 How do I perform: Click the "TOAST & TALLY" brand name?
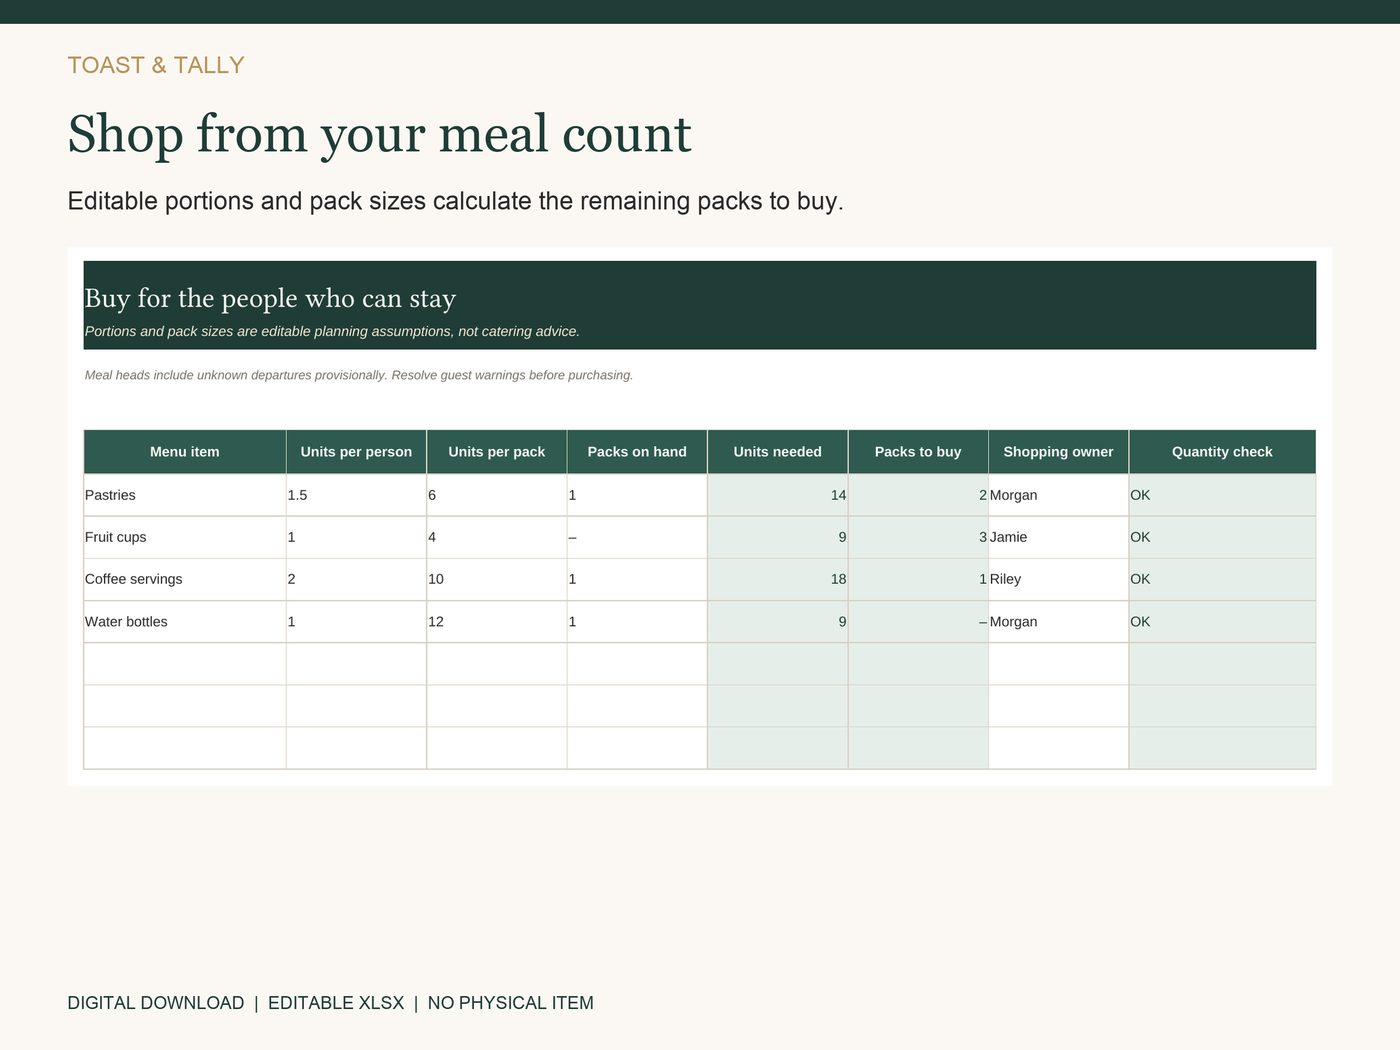pyautogui.click(x=156, y=65)
